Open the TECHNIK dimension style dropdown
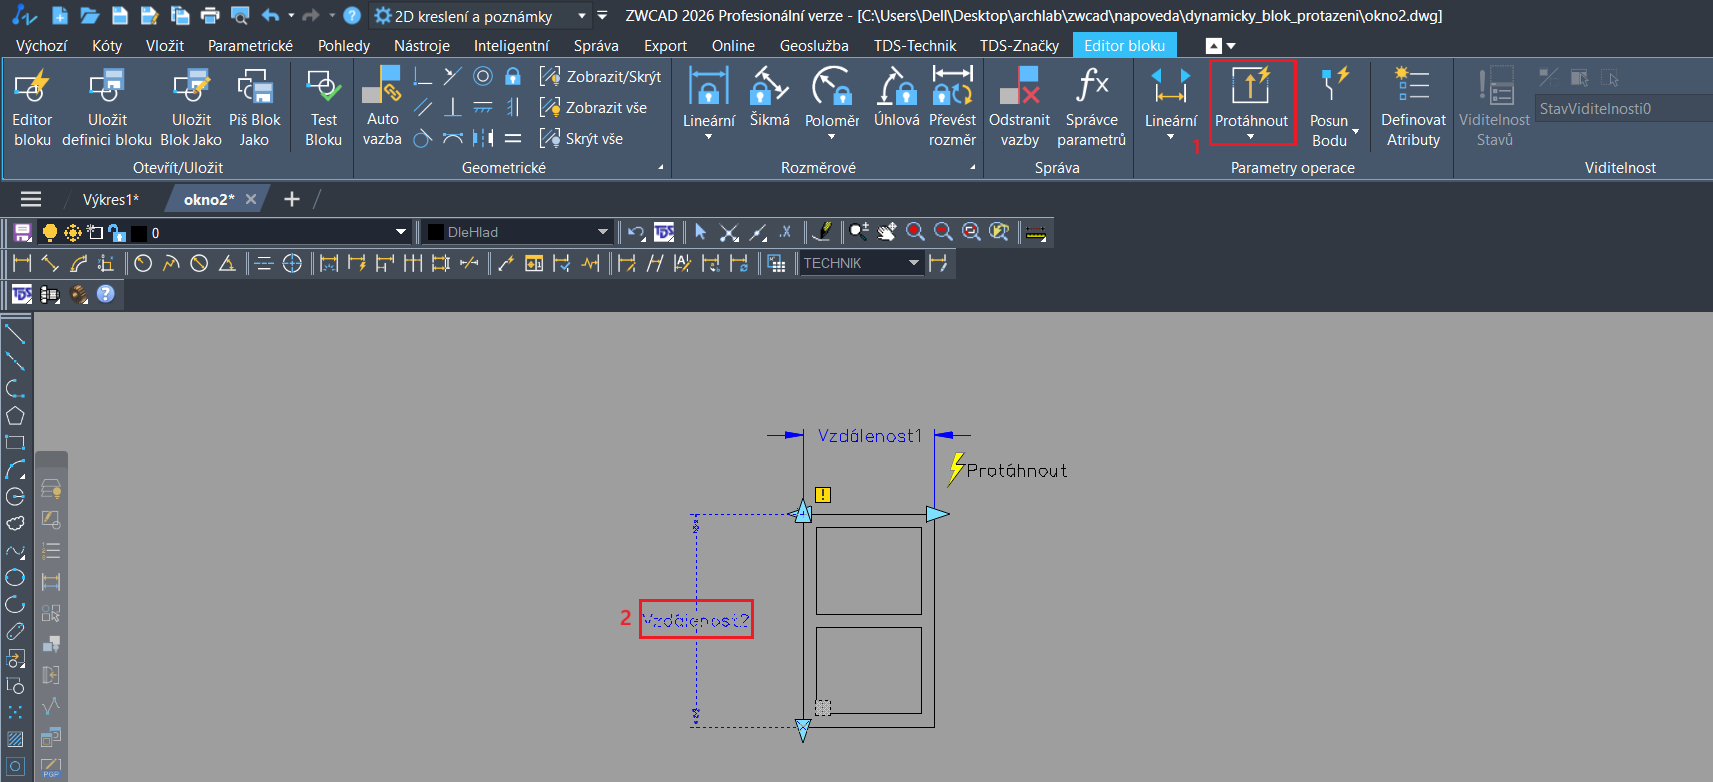The width and height of the screenshot is (1713, 782). point(913,263)
